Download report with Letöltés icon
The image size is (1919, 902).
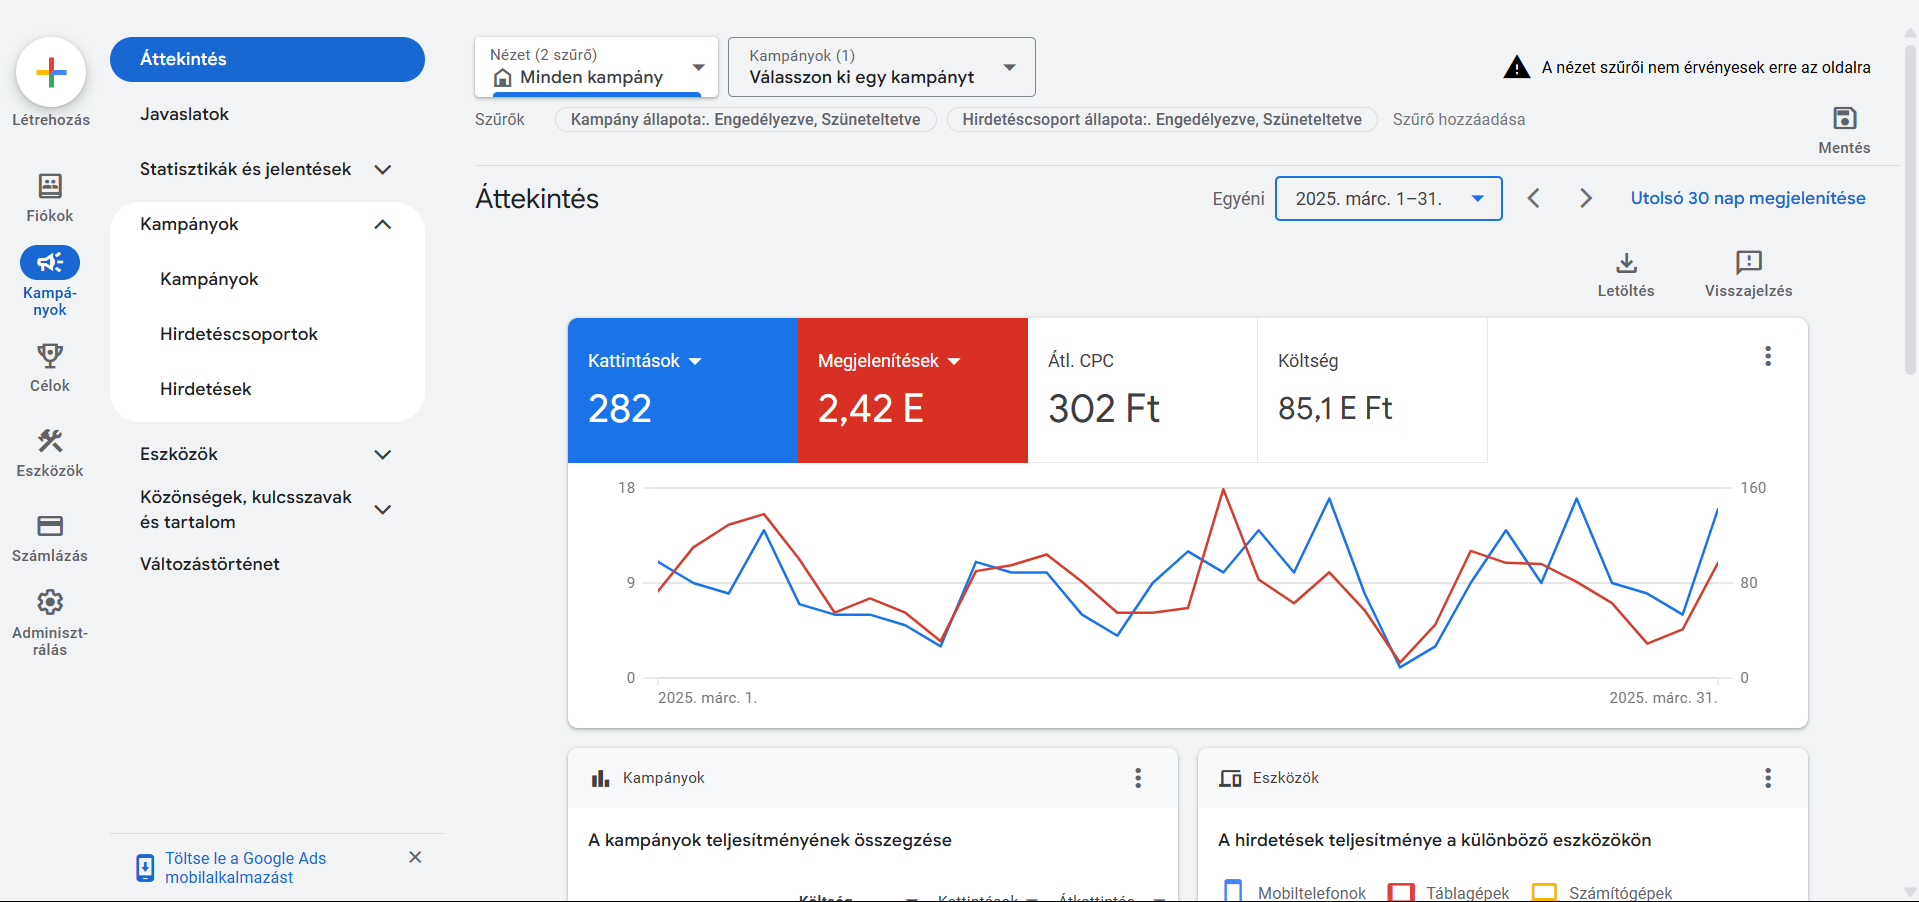click(1626, 263)
